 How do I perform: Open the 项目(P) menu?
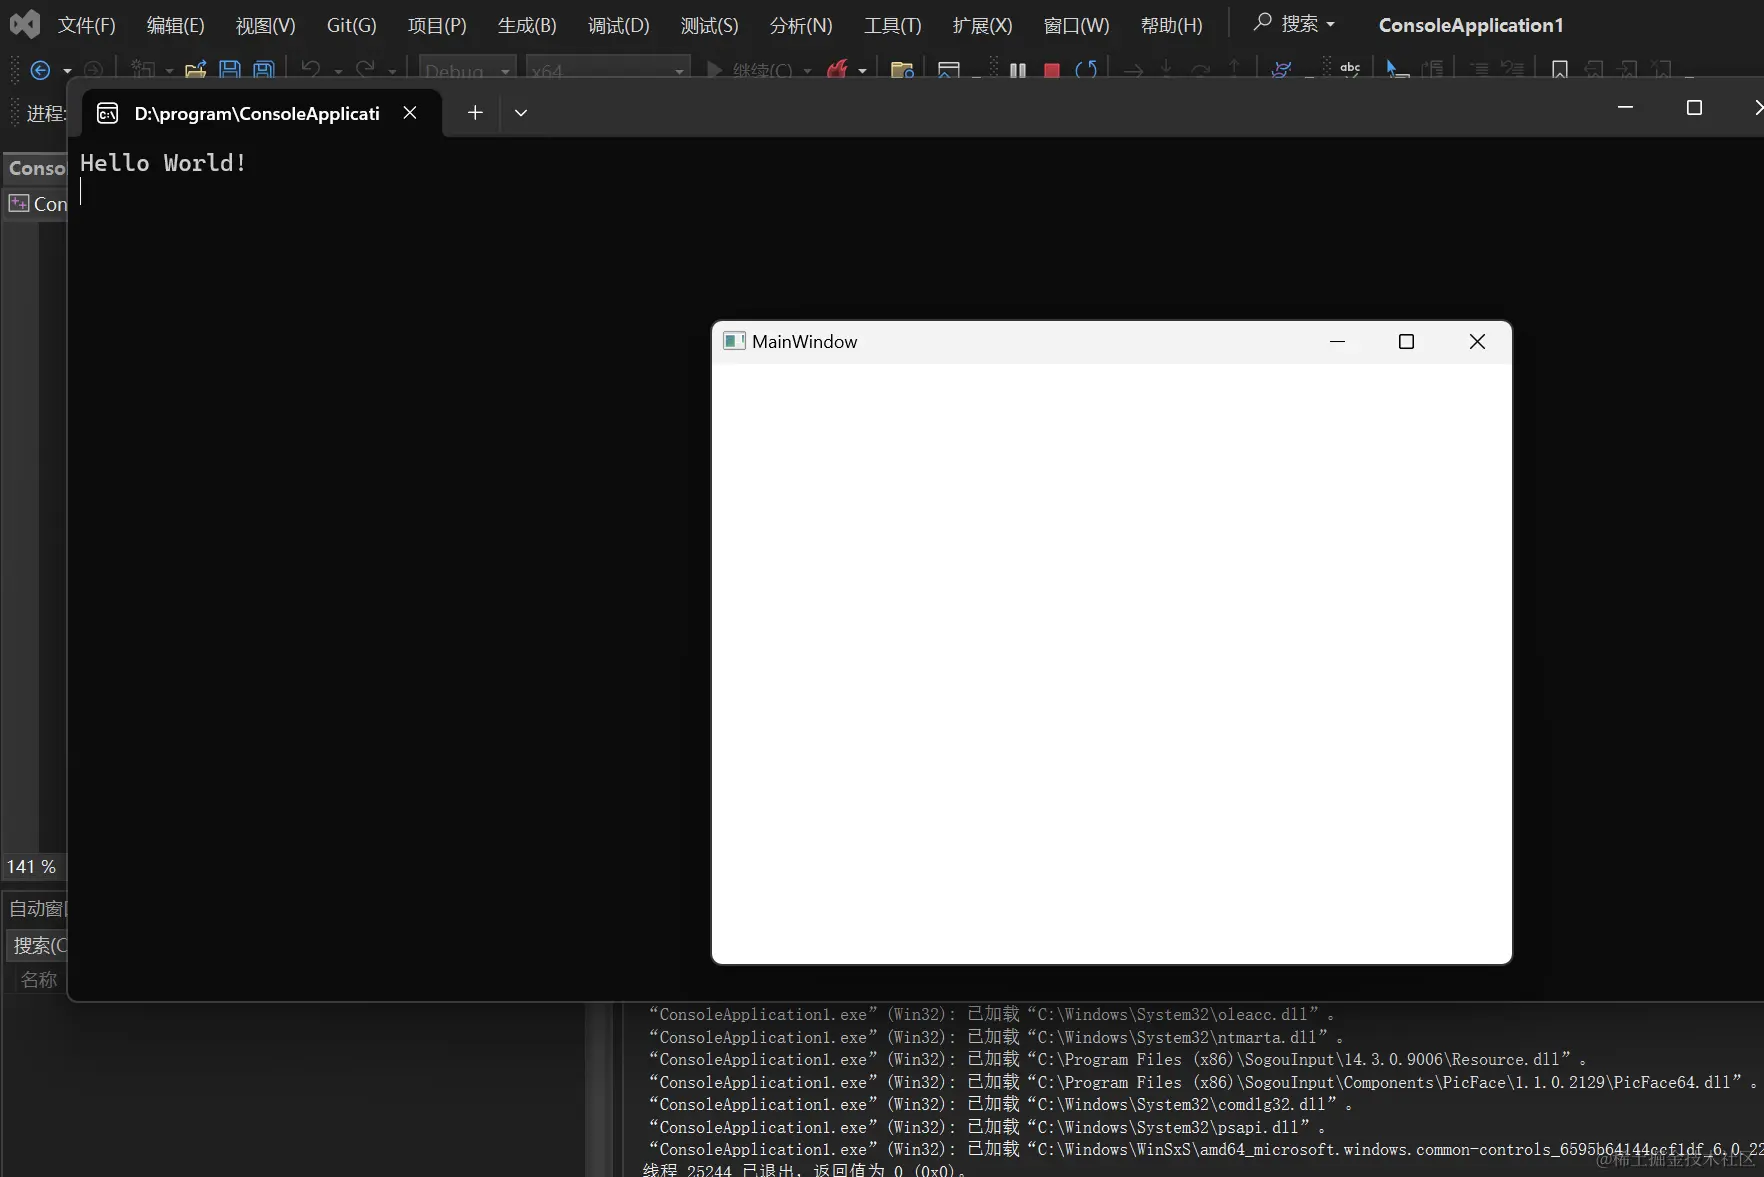[x=438, y=25]
